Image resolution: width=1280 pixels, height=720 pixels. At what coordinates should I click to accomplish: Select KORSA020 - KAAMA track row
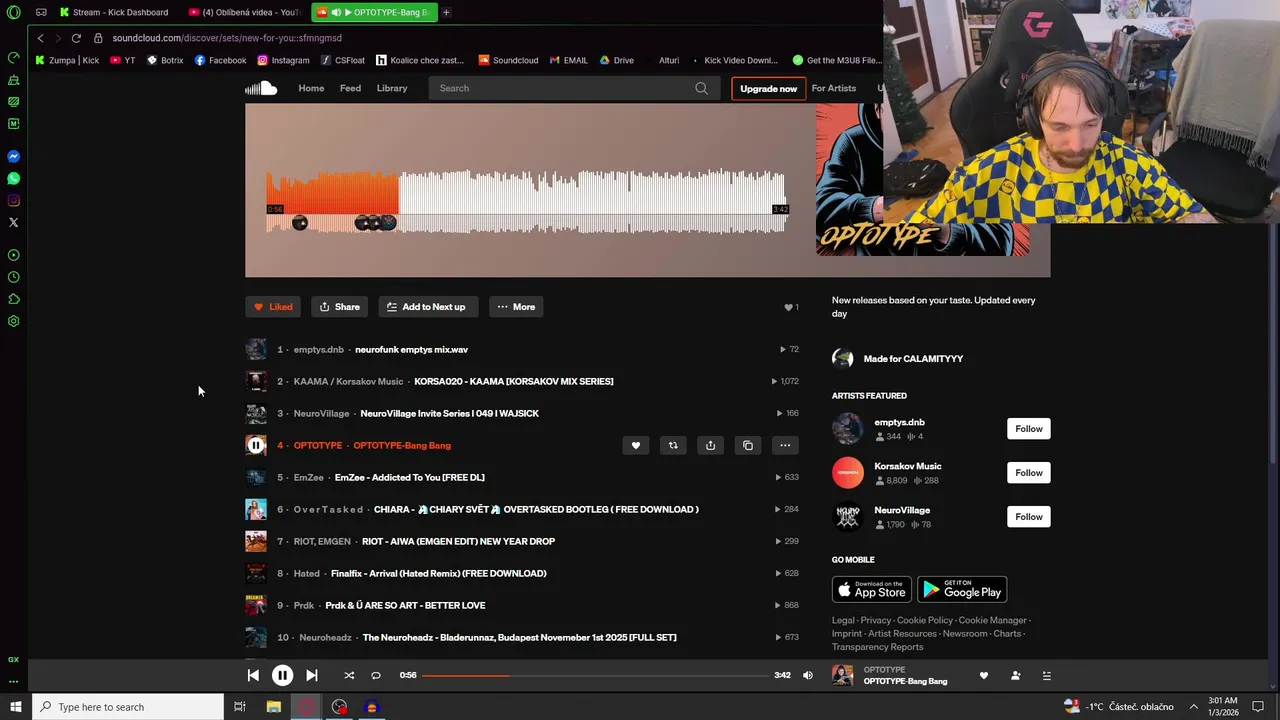tap(522, 381)
